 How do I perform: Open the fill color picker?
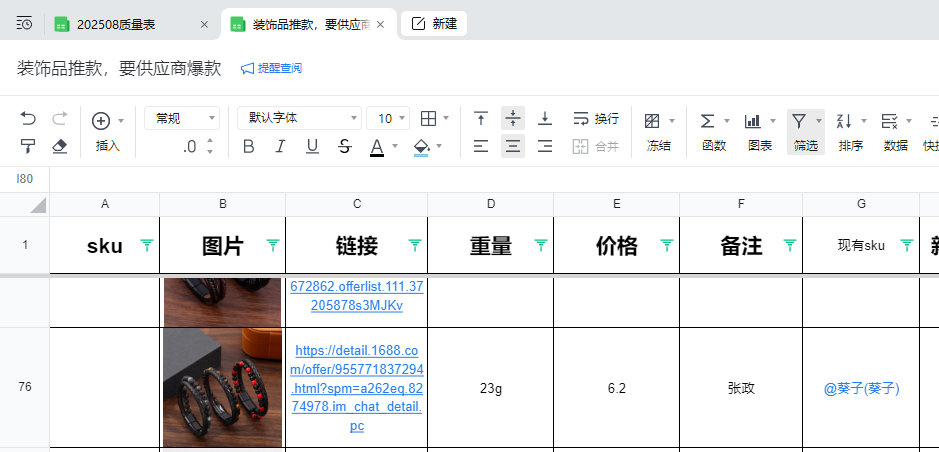click(421, 147)
